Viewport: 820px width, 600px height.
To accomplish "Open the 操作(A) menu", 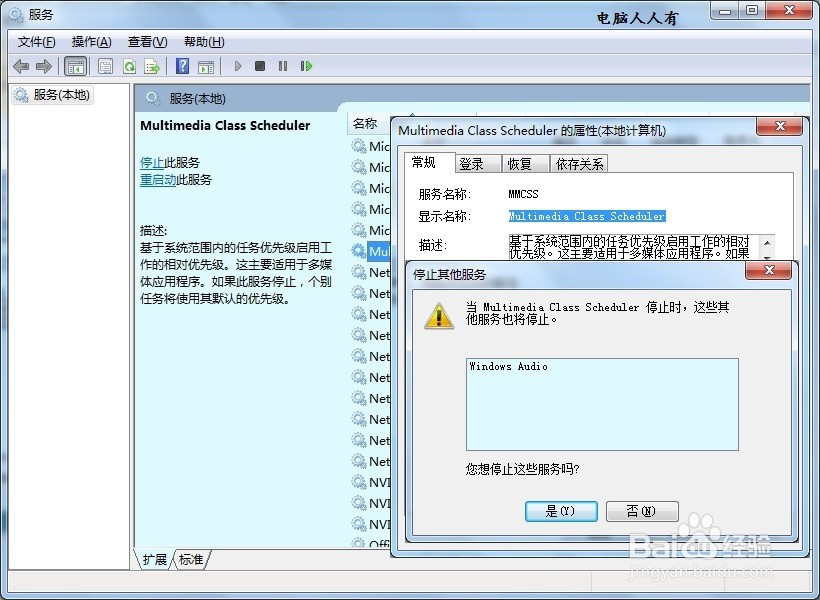I will (92, 42).
